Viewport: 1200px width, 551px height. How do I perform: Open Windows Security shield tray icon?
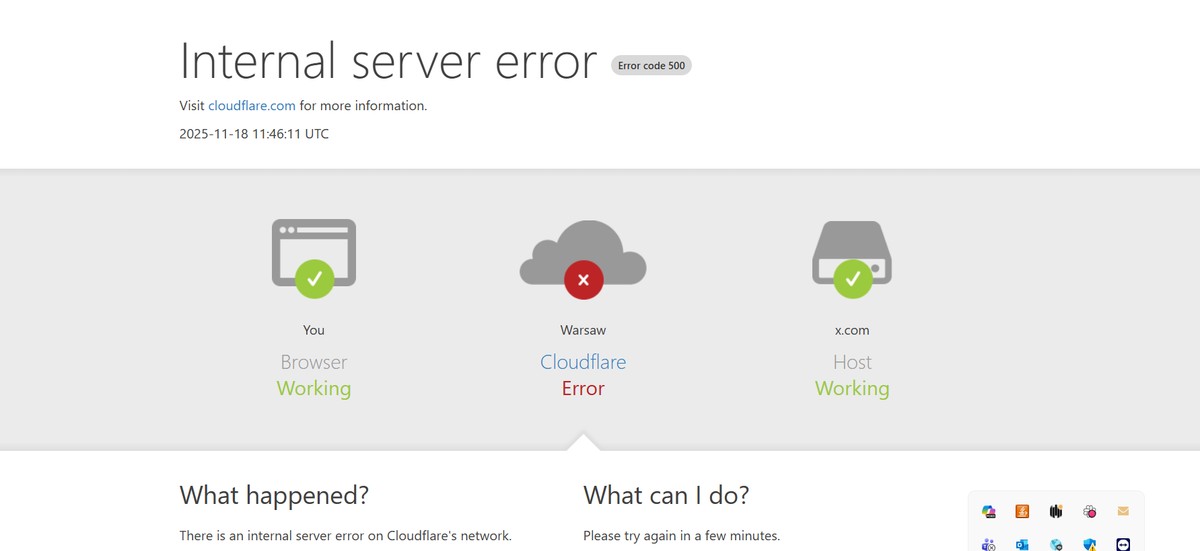[x=1089, y=544]
